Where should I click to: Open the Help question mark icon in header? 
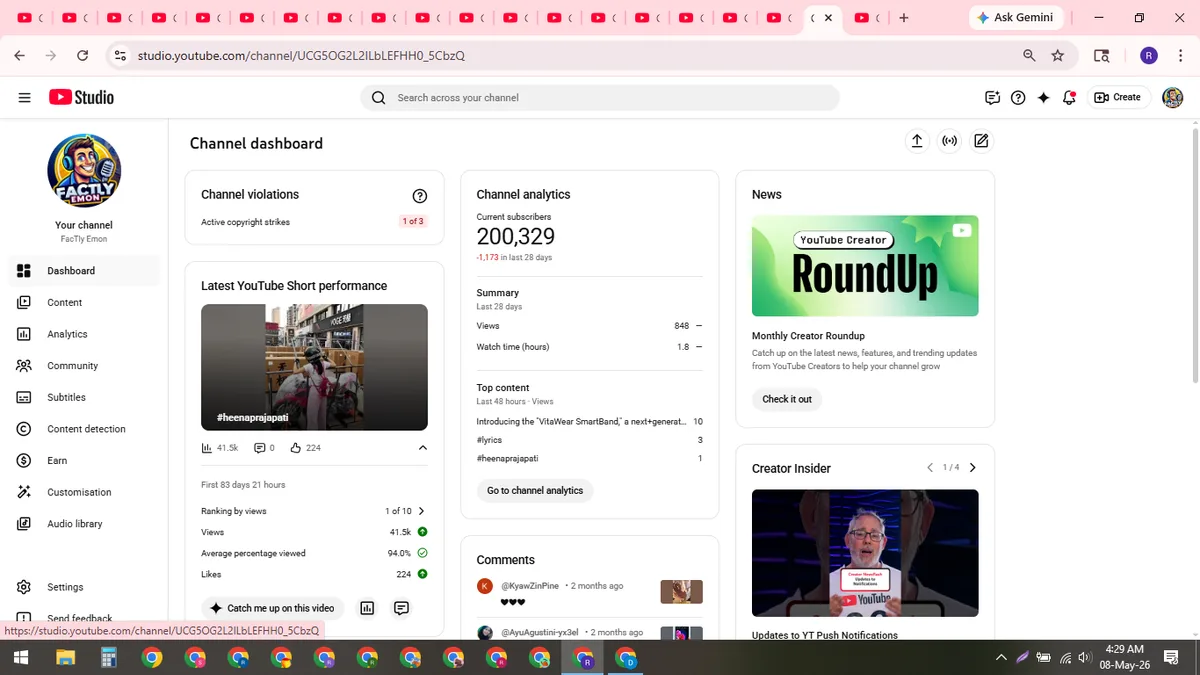coord(1018,97)
